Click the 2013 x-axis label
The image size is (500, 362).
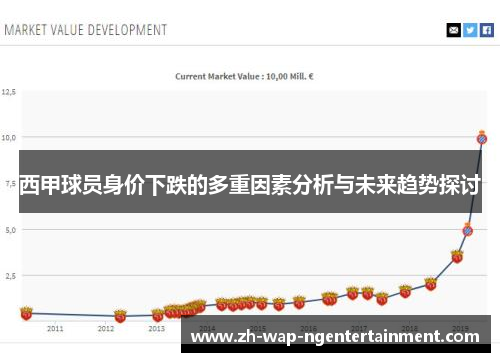(x=157, y=329)
